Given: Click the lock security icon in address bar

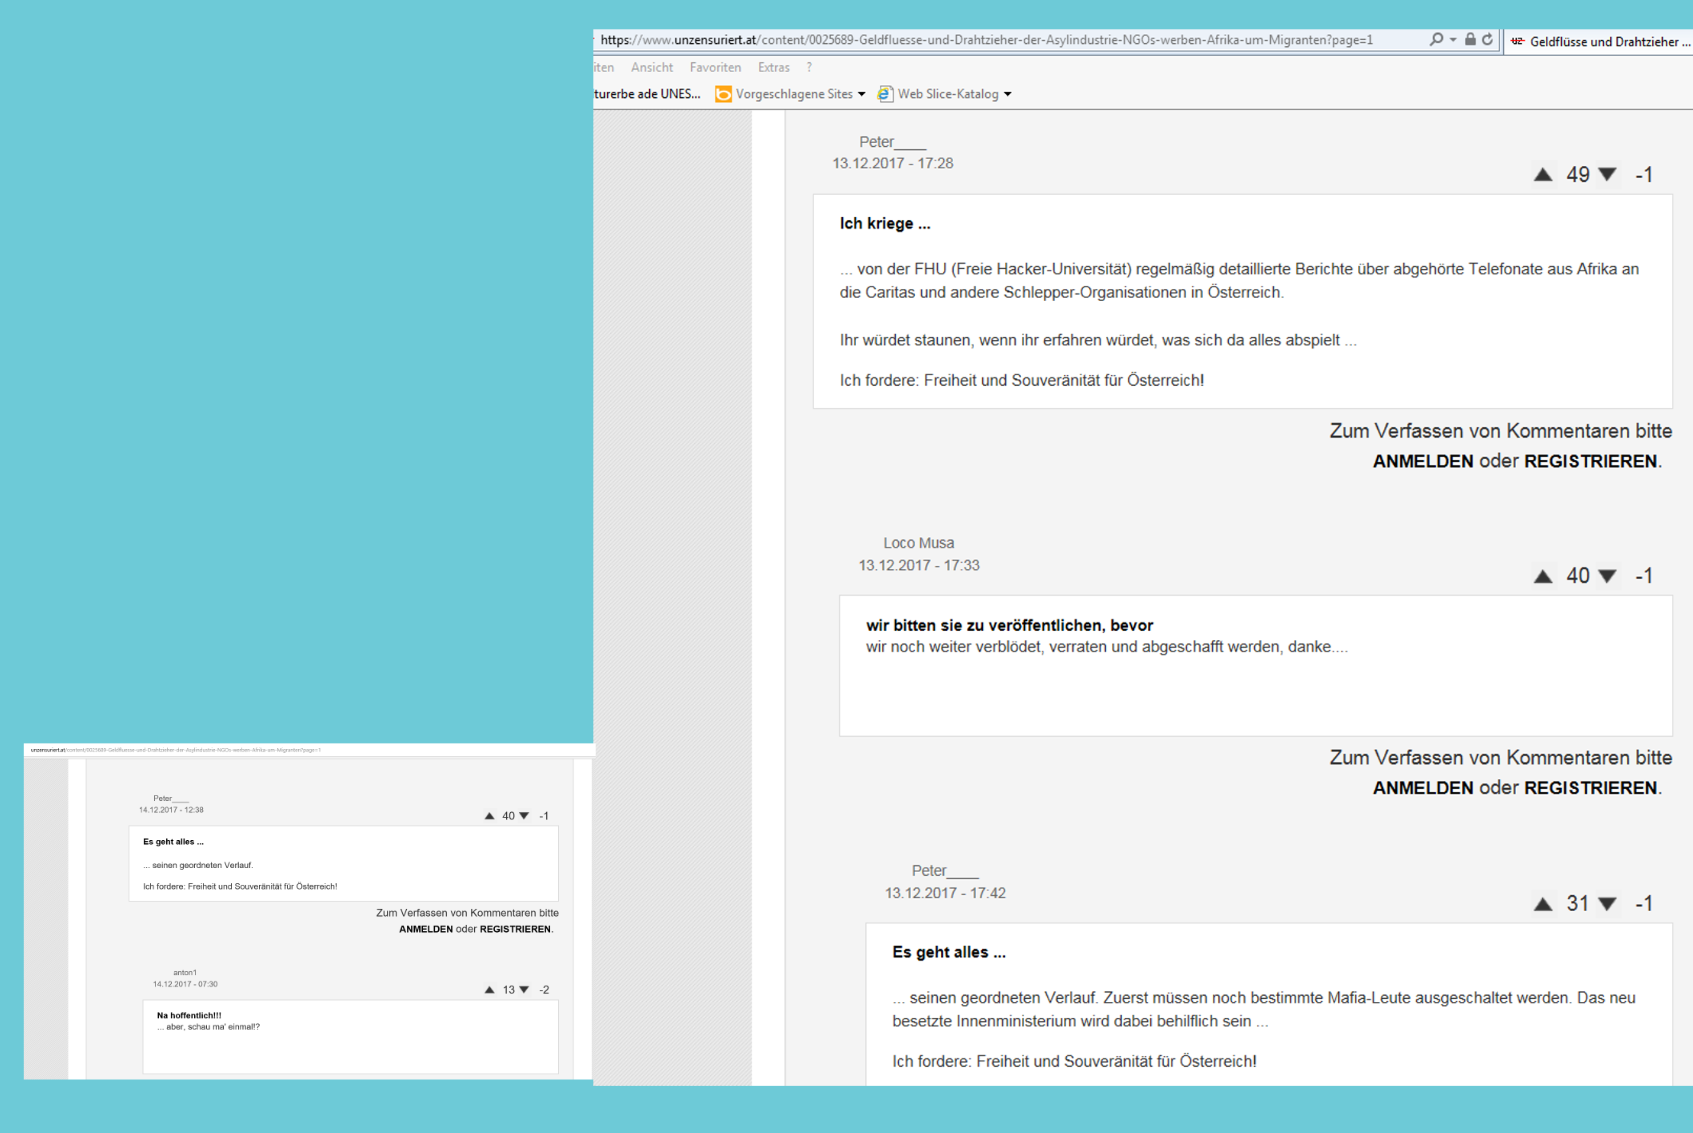Looking at the screenshot, I should (1470, 40).
